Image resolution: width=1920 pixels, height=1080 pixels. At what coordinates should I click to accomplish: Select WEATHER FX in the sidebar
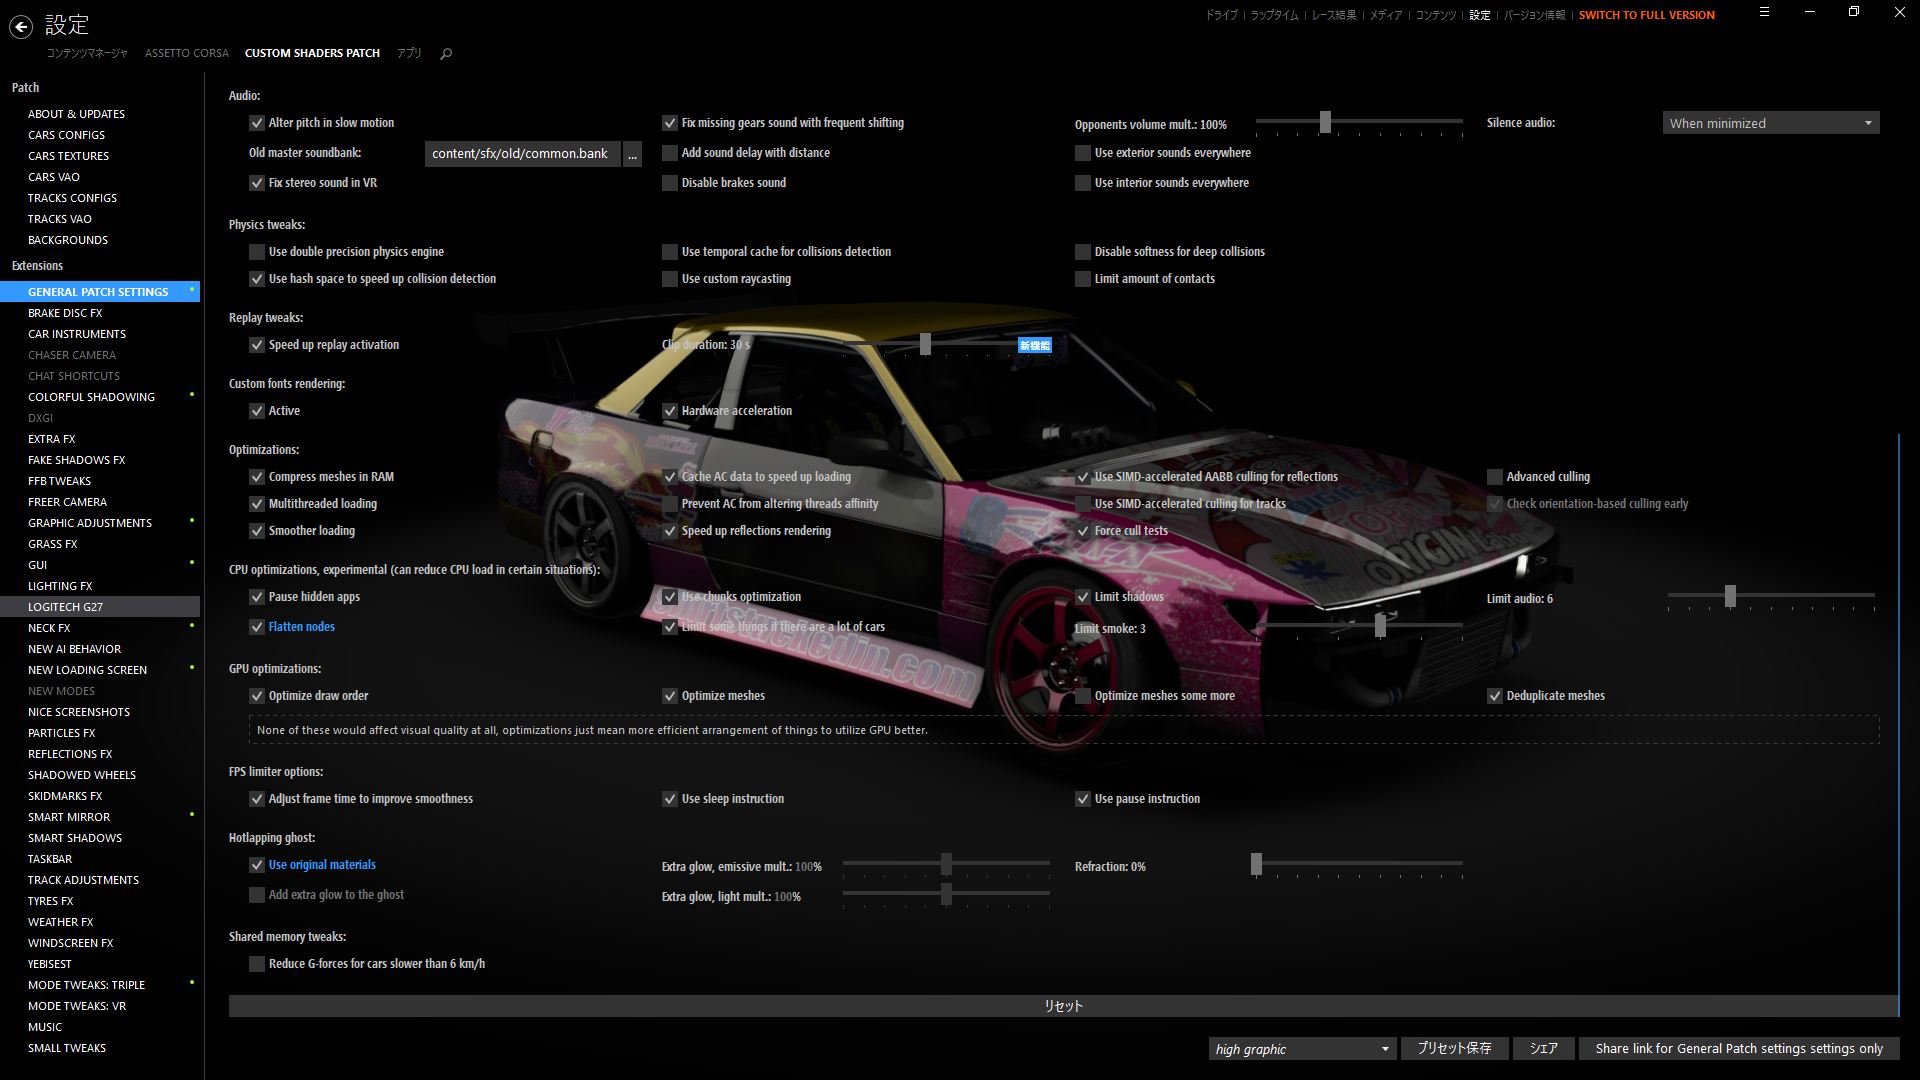(x=60, y=922)
